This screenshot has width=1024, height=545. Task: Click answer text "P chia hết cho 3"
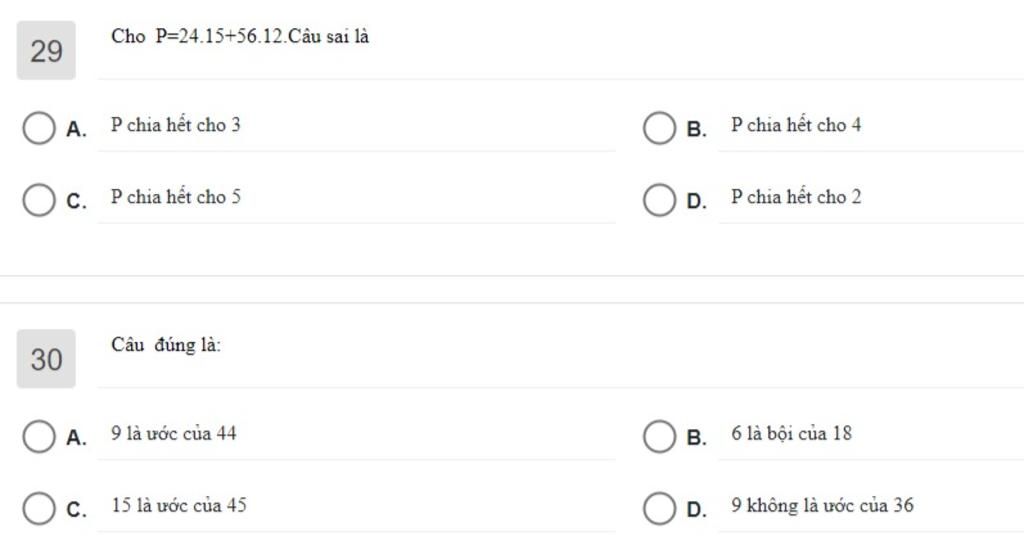[x=175, y=126]
